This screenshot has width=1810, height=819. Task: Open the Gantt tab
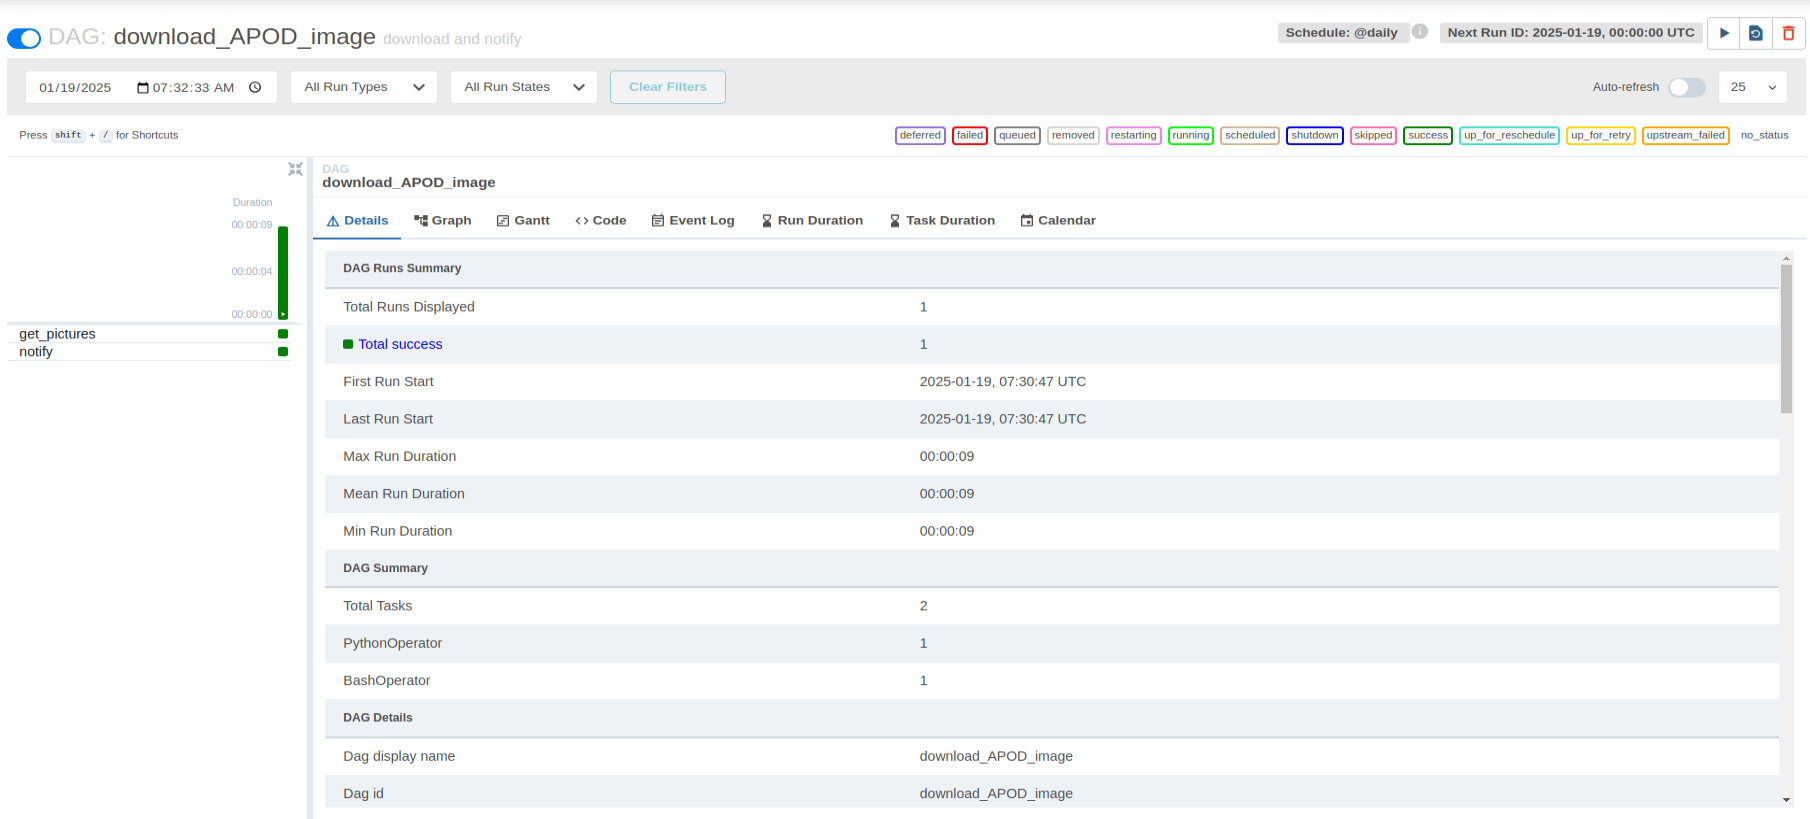tap(523, 221)
